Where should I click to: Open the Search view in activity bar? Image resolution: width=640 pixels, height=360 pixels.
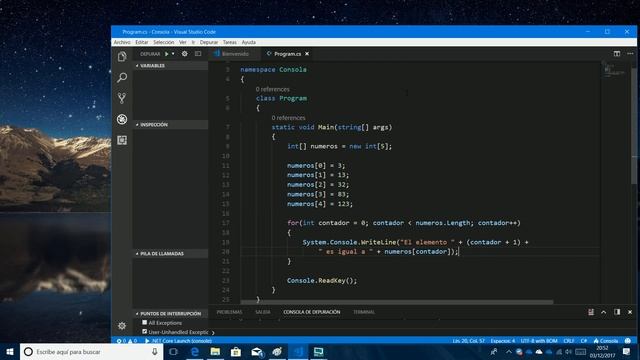click(122, 77)
